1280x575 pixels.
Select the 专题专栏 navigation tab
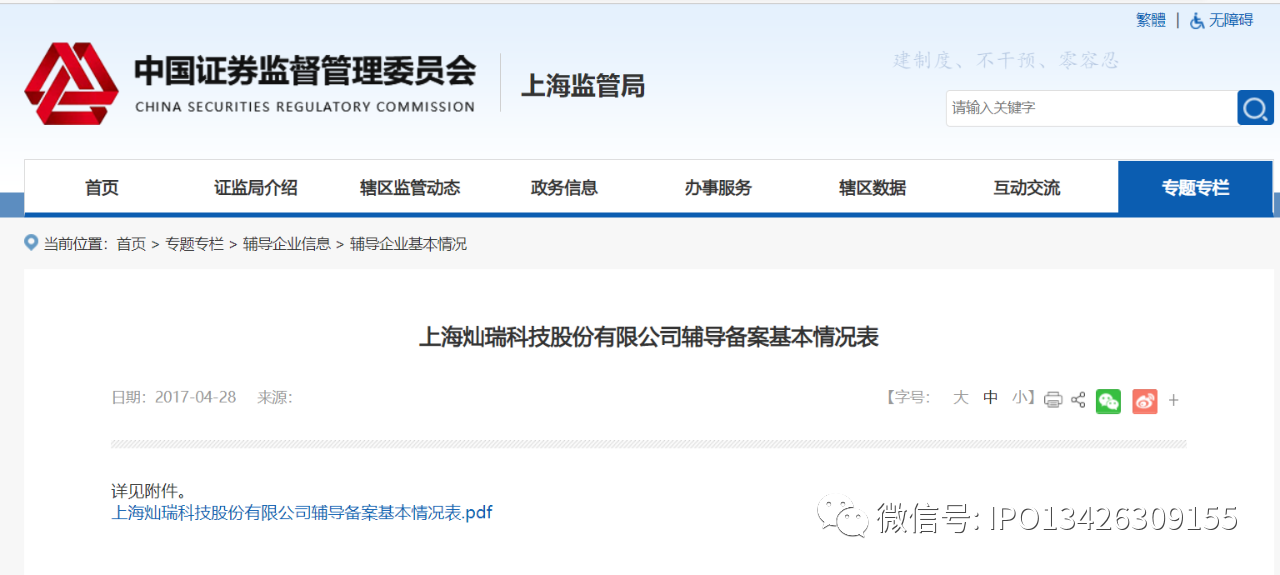pos(1195,187)
